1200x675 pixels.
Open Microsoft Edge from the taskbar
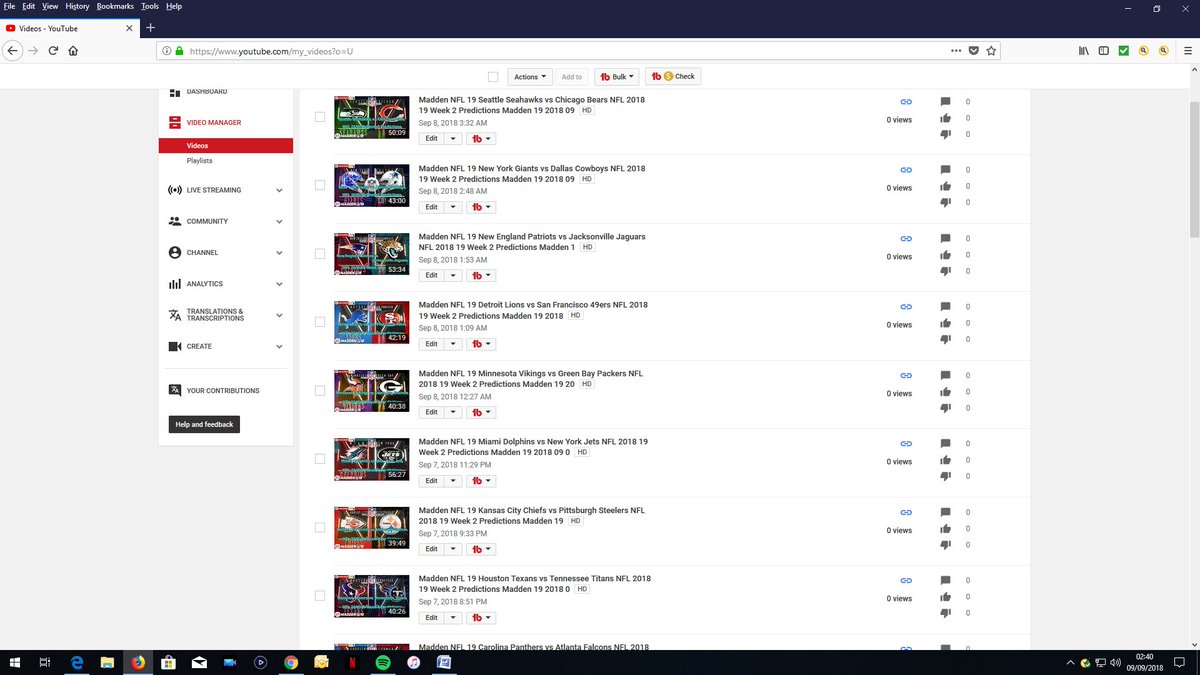click(76, 662)
